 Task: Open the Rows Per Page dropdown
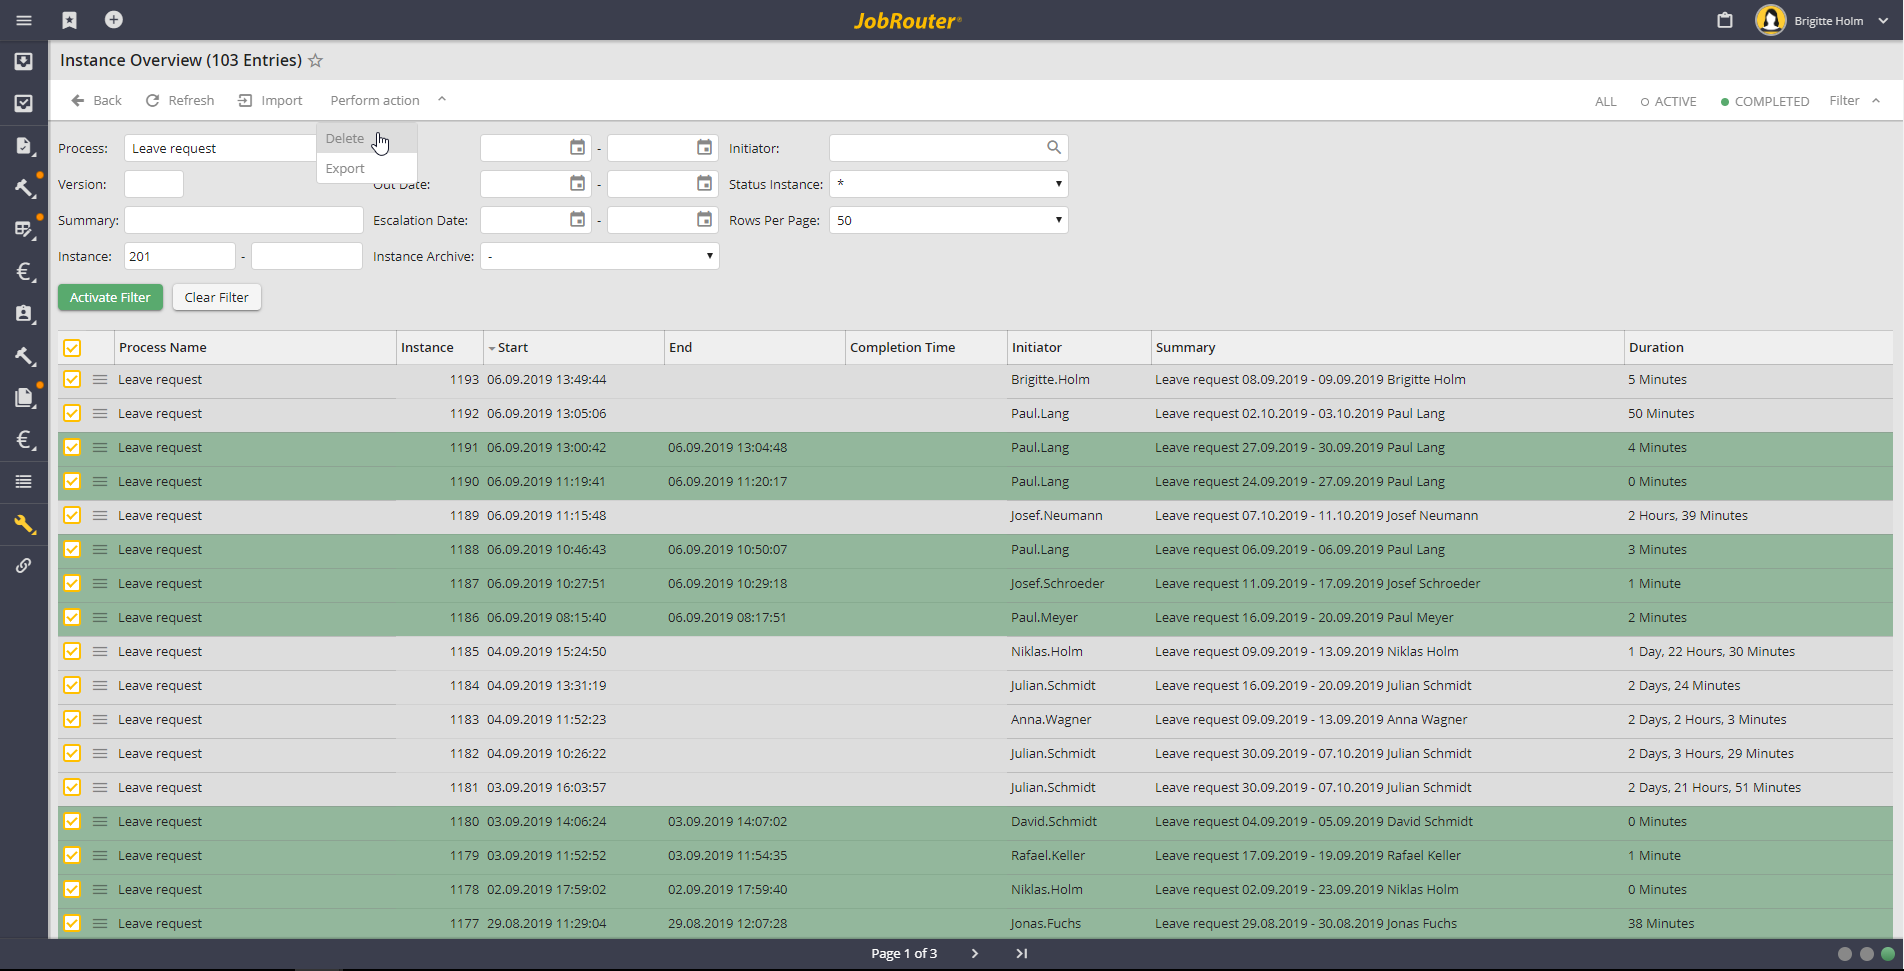949,220
